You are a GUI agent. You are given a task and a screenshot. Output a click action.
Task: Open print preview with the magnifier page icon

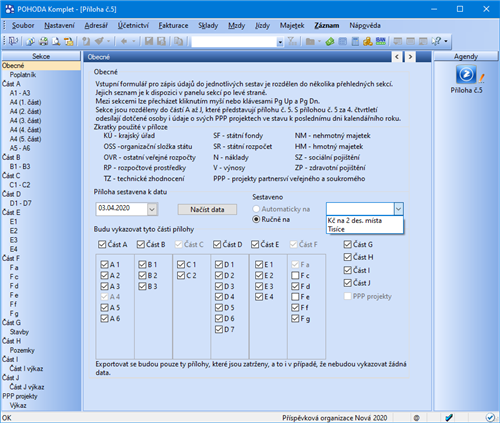[56, 41]
